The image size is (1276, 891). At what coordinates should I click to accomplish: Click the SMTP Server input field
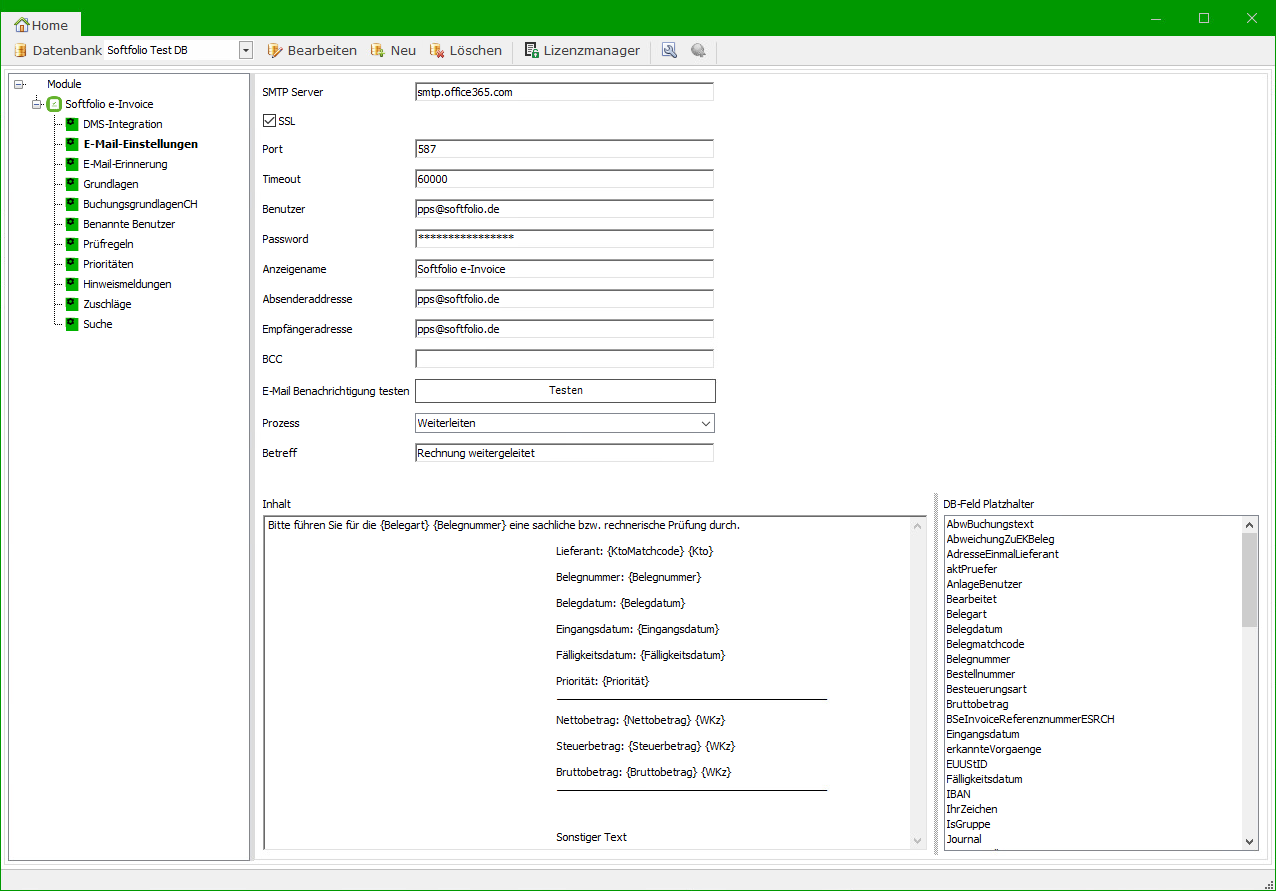(x=564, y=92)
